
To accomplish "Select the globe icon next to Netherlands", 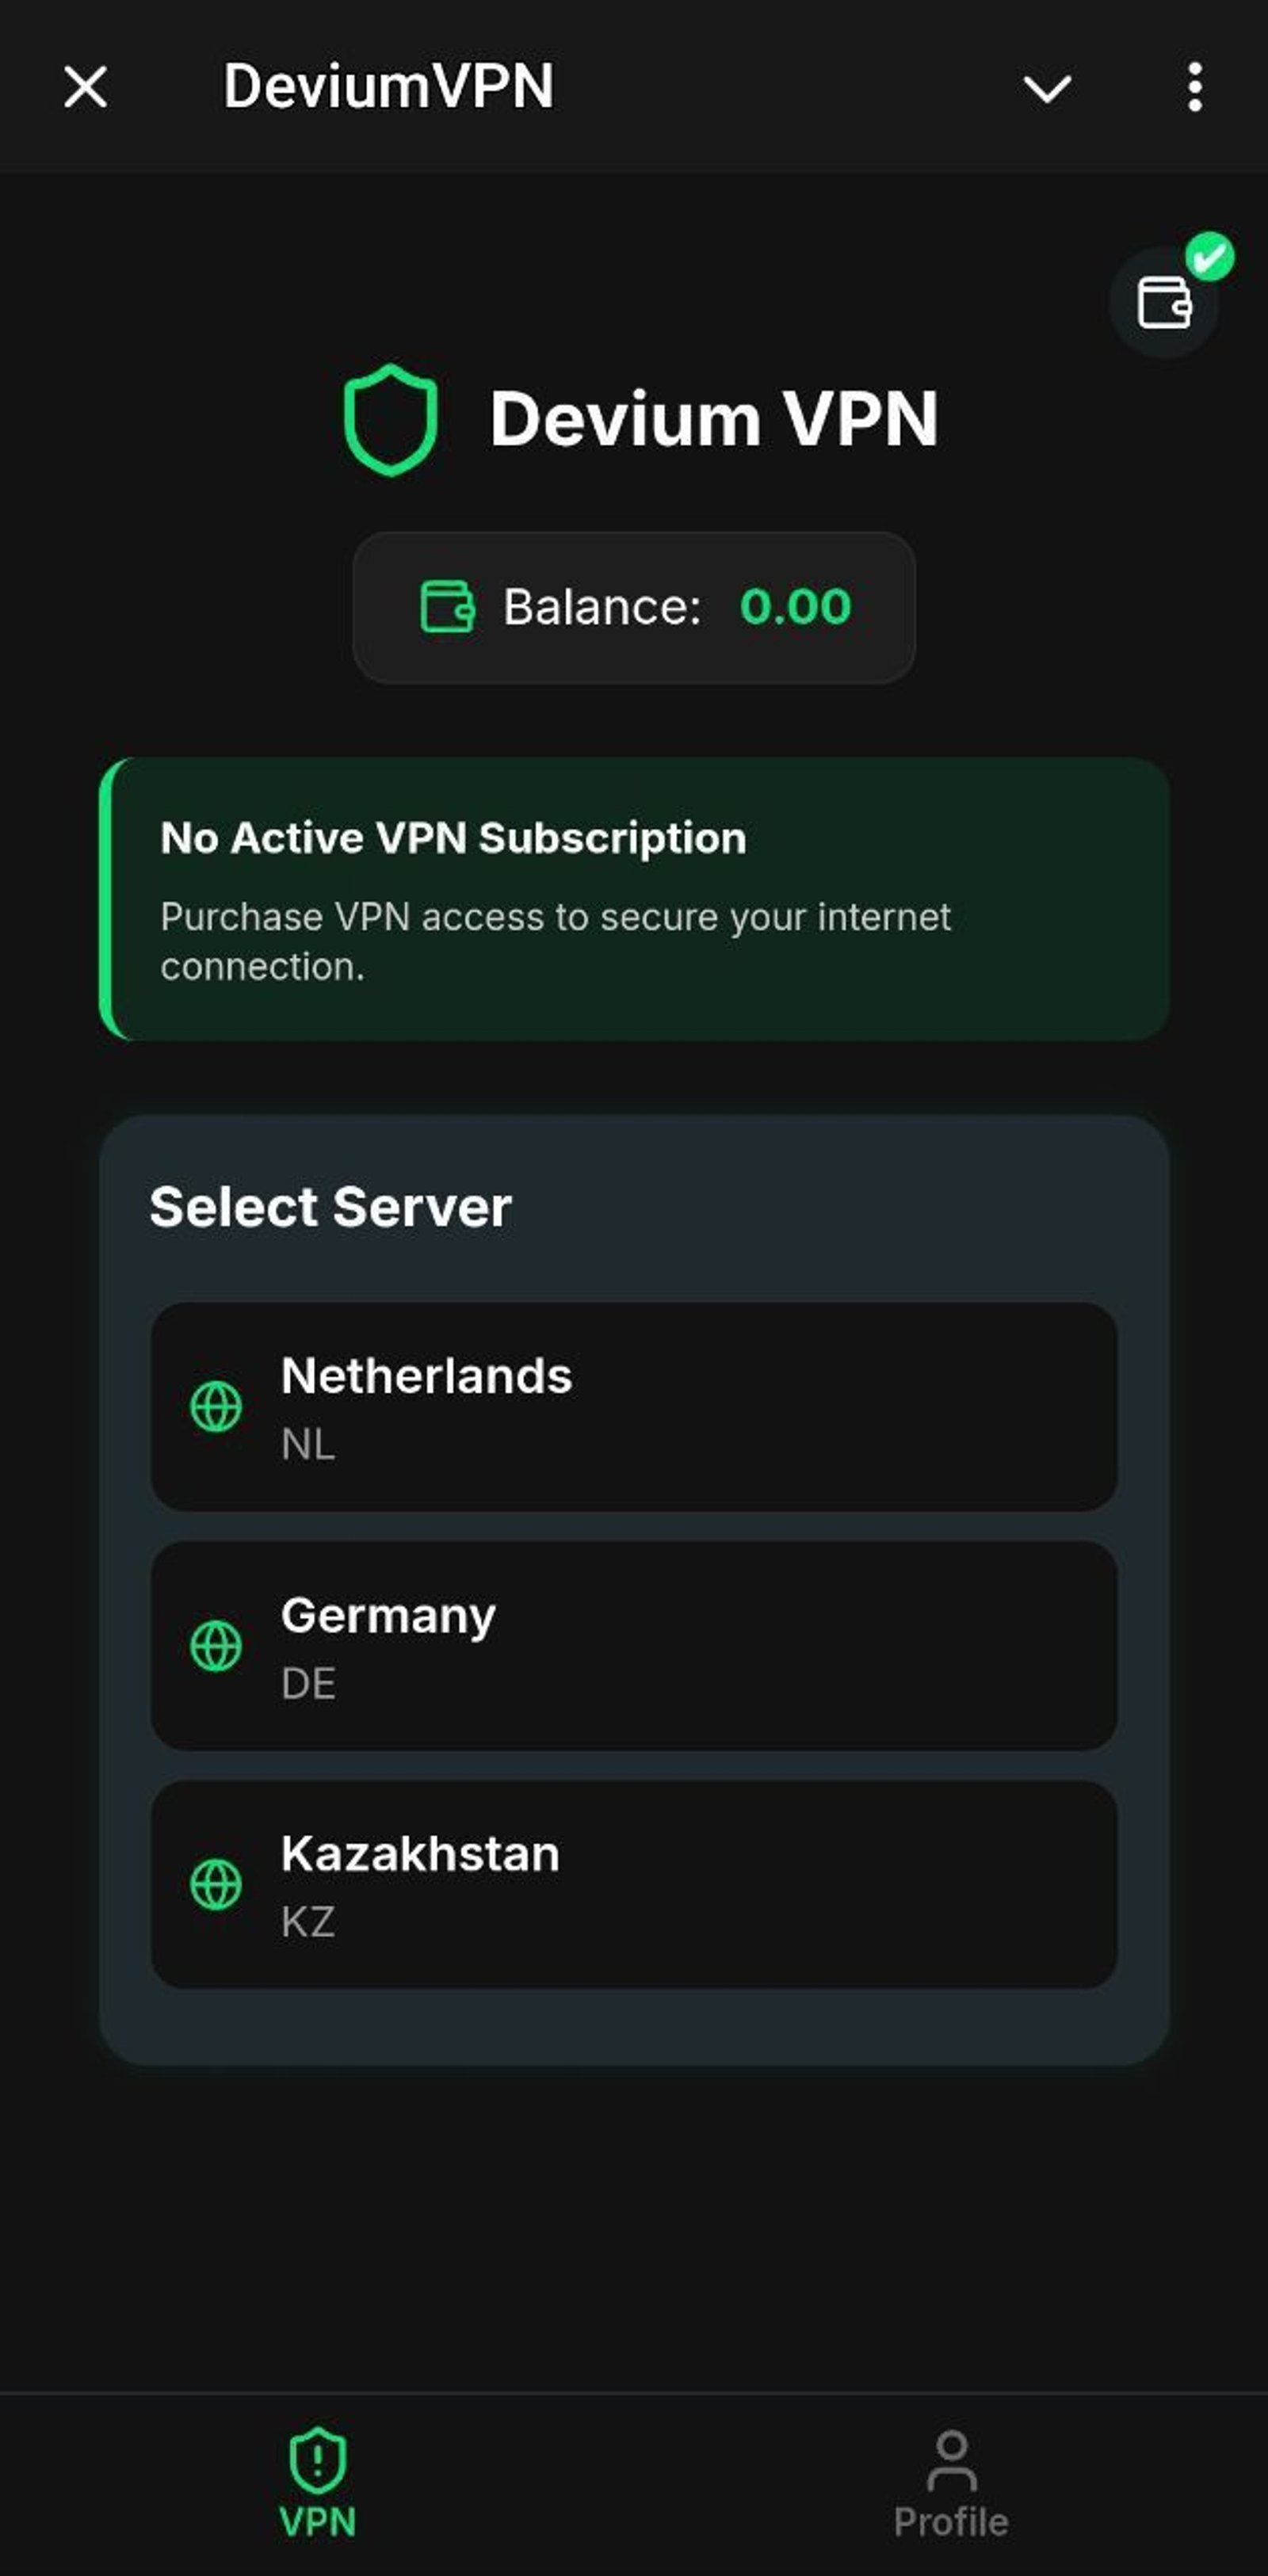I will tap(215, 1407).
